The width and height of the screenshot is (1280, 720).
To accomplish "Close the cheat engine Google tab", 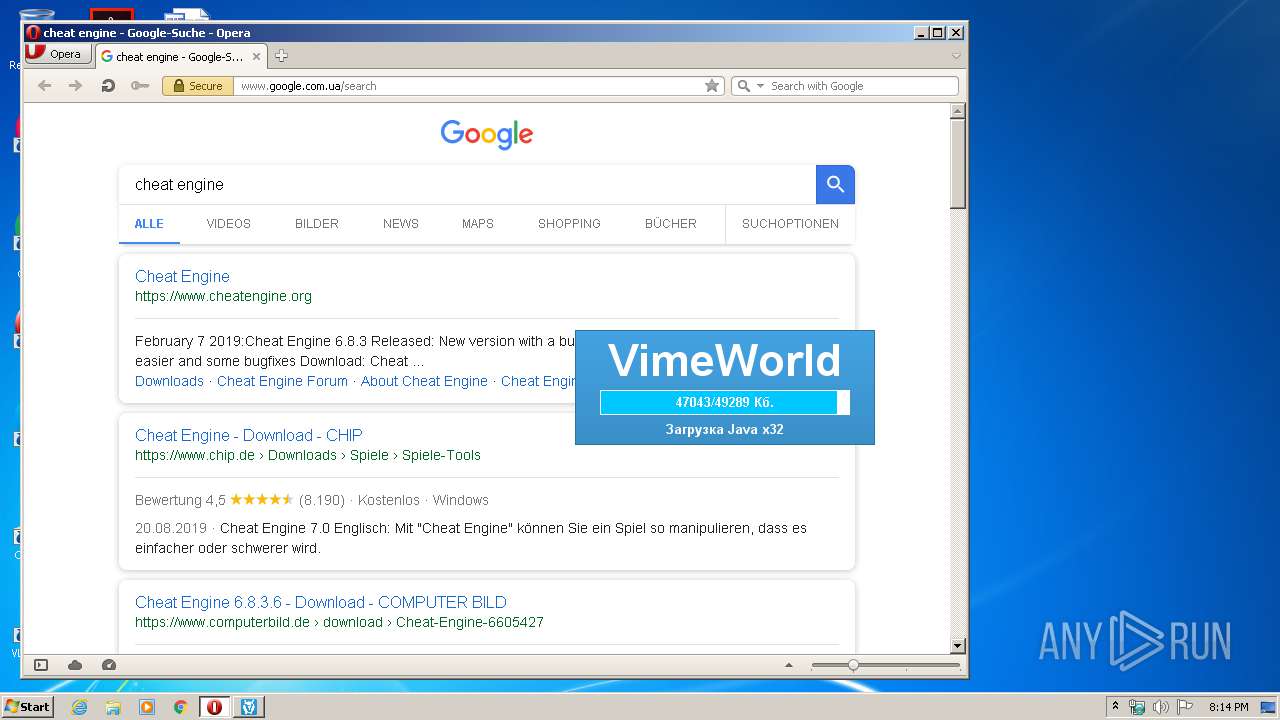I will click(257, 57).
